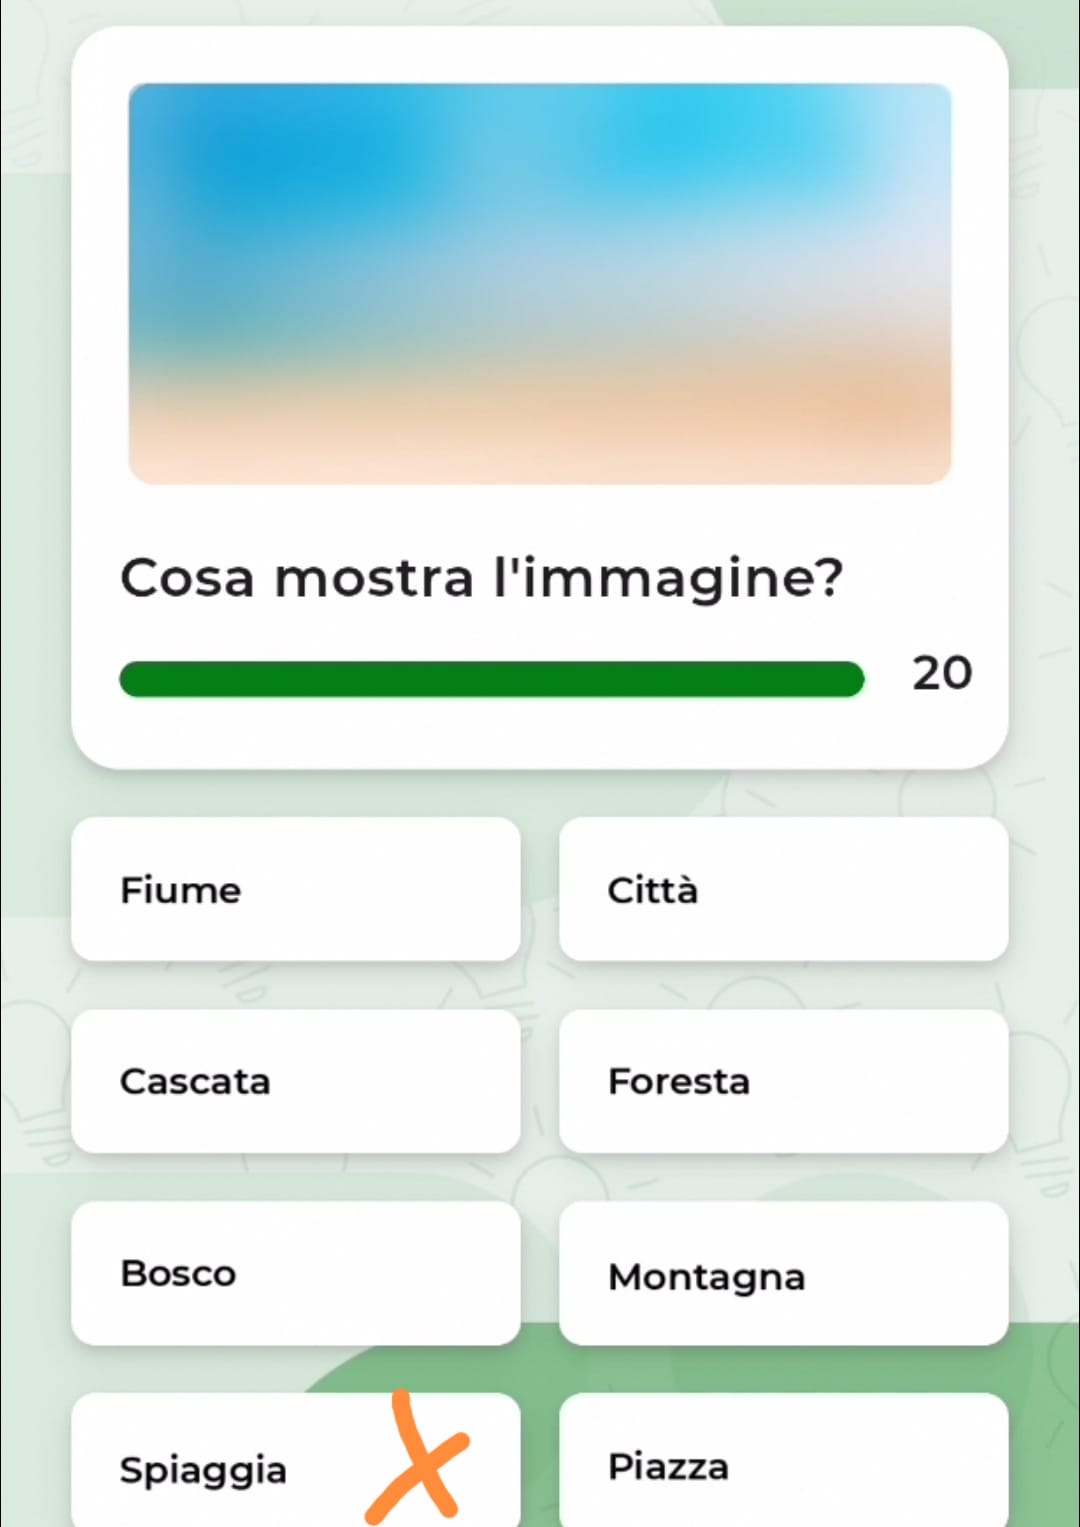Pick the Cascata answer option

(x=295, y=1081)
